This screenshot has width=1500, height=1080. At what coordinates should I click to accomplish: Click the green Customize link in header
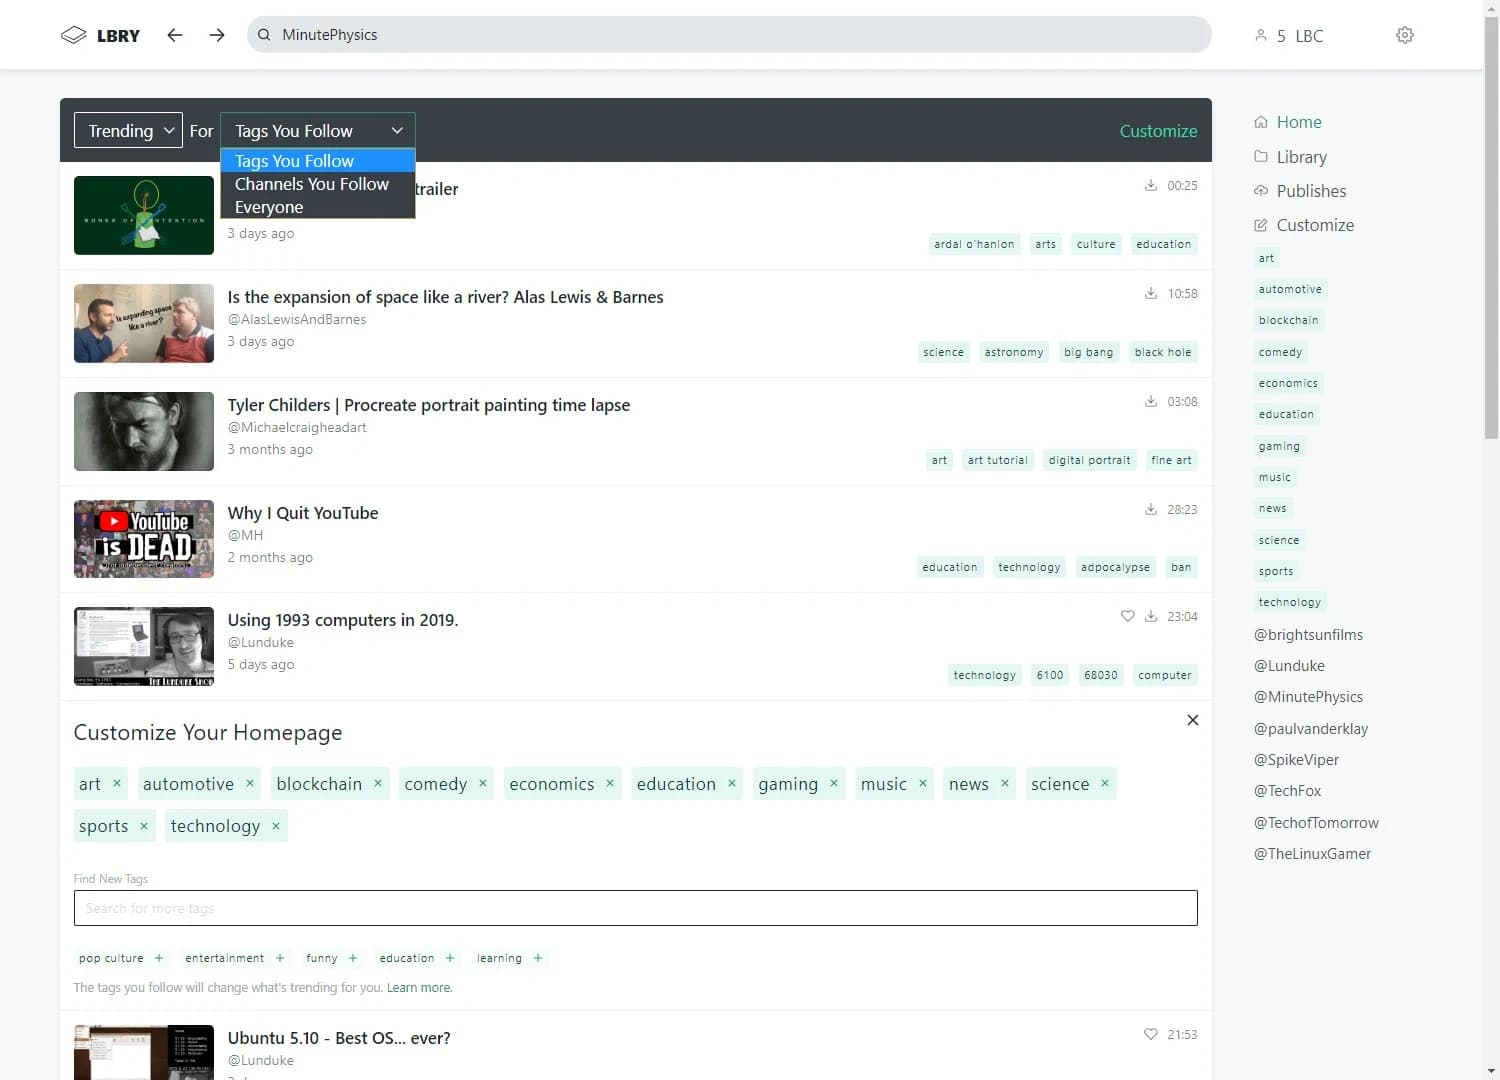click(1158, 131)
